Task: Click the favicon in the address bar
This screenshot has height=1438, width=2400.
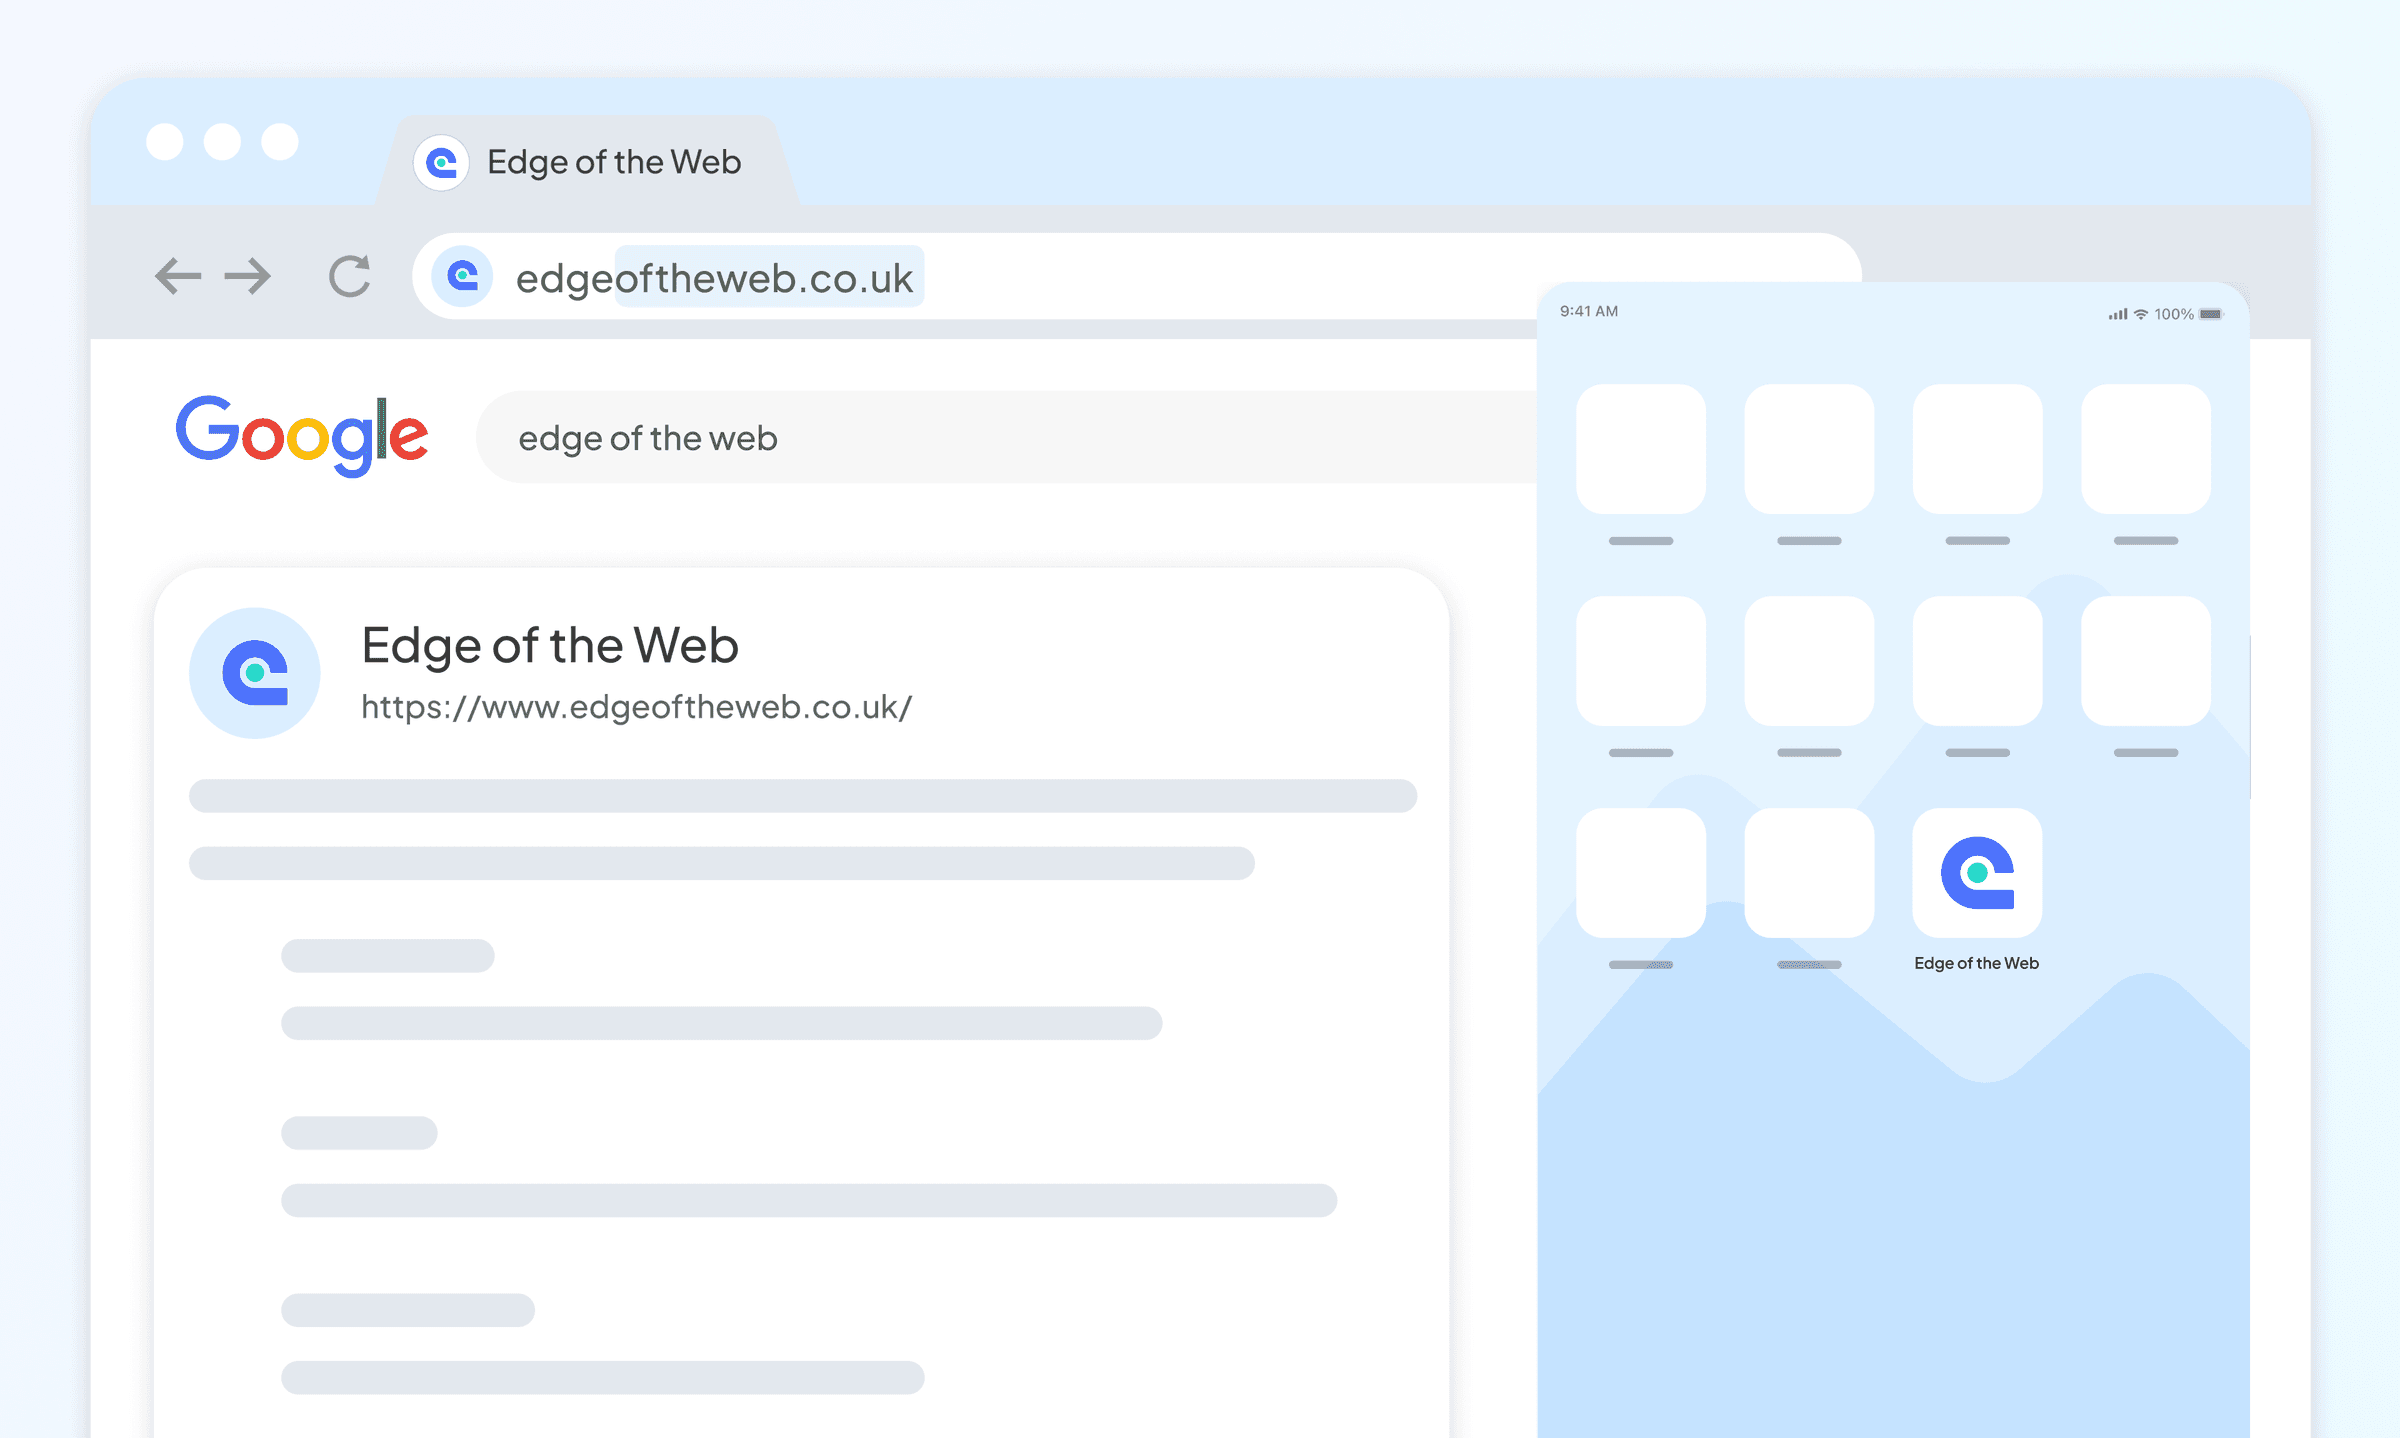Action: pos(462,276)
